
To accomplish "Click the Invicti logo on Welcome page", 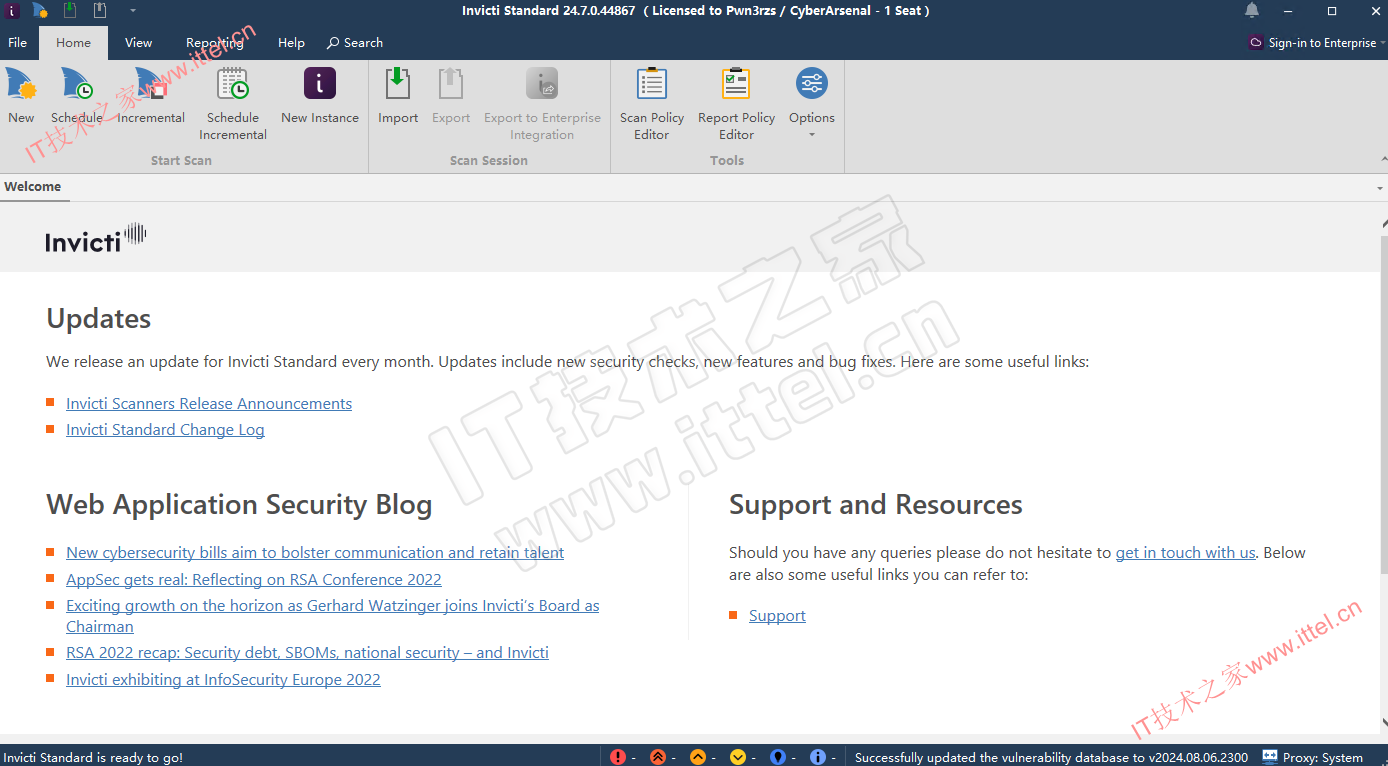I will (x=96, y=238).
